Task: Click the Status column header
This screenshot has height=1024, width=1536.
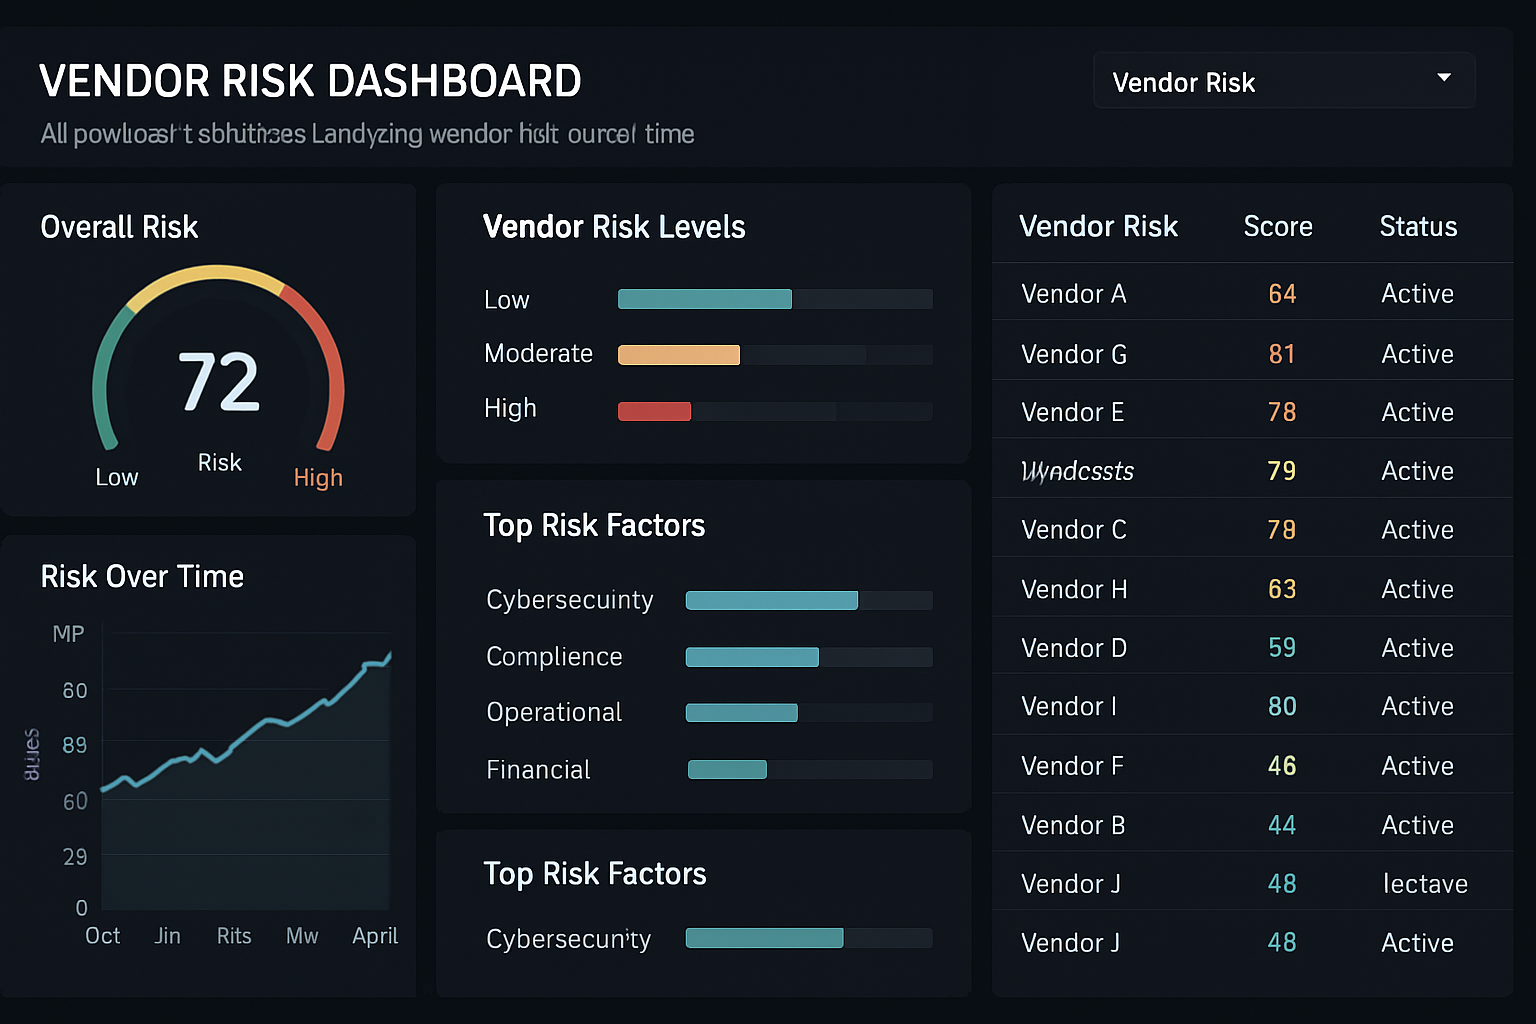Action: coord(1418,226)
